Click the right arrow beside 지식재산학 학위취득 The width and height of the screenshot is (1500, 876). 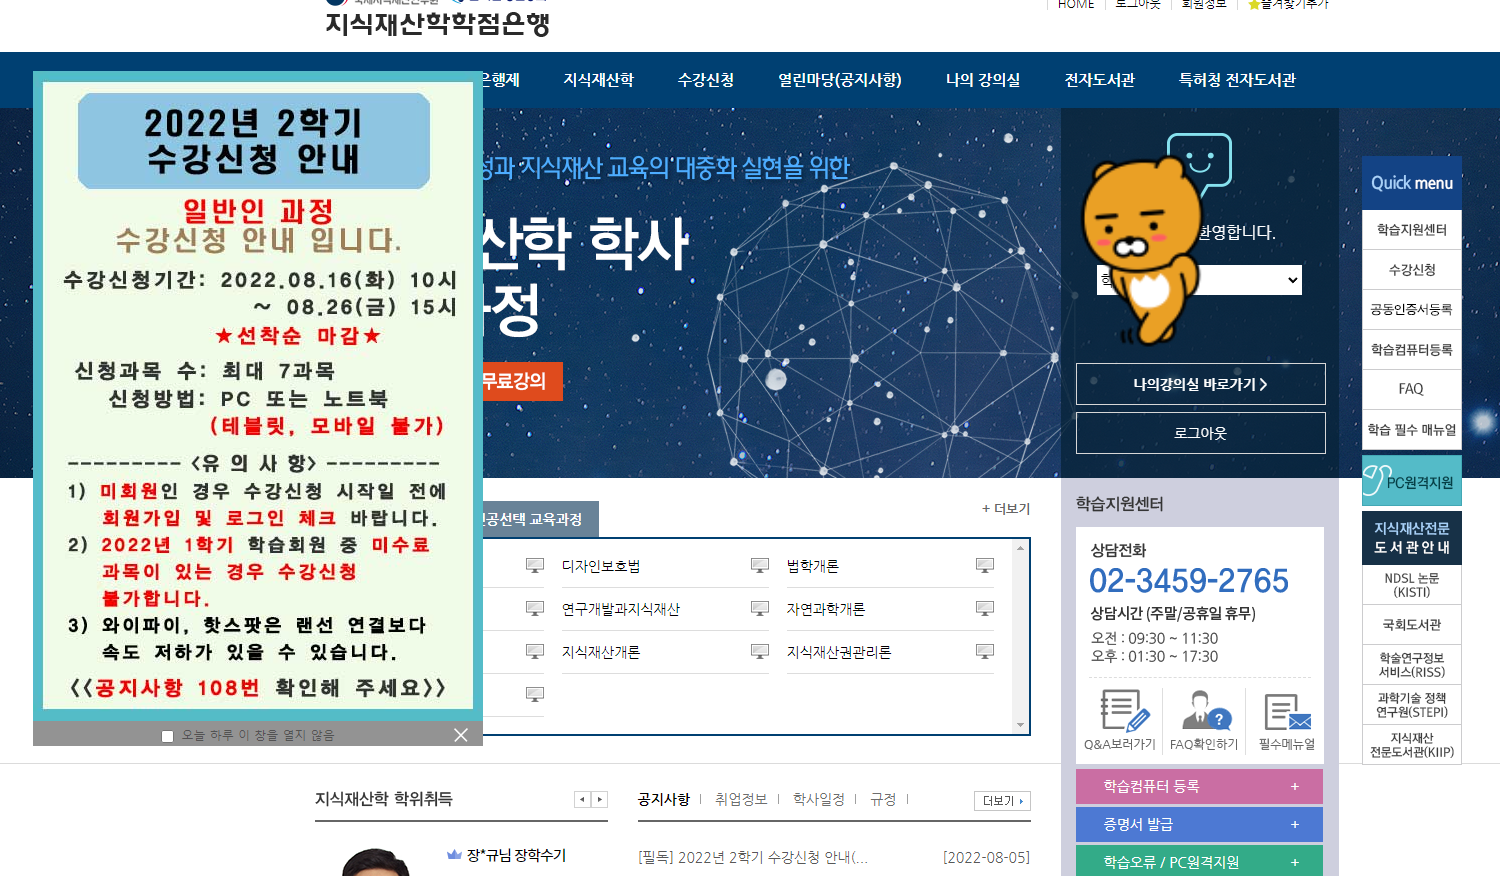point(599,799)
